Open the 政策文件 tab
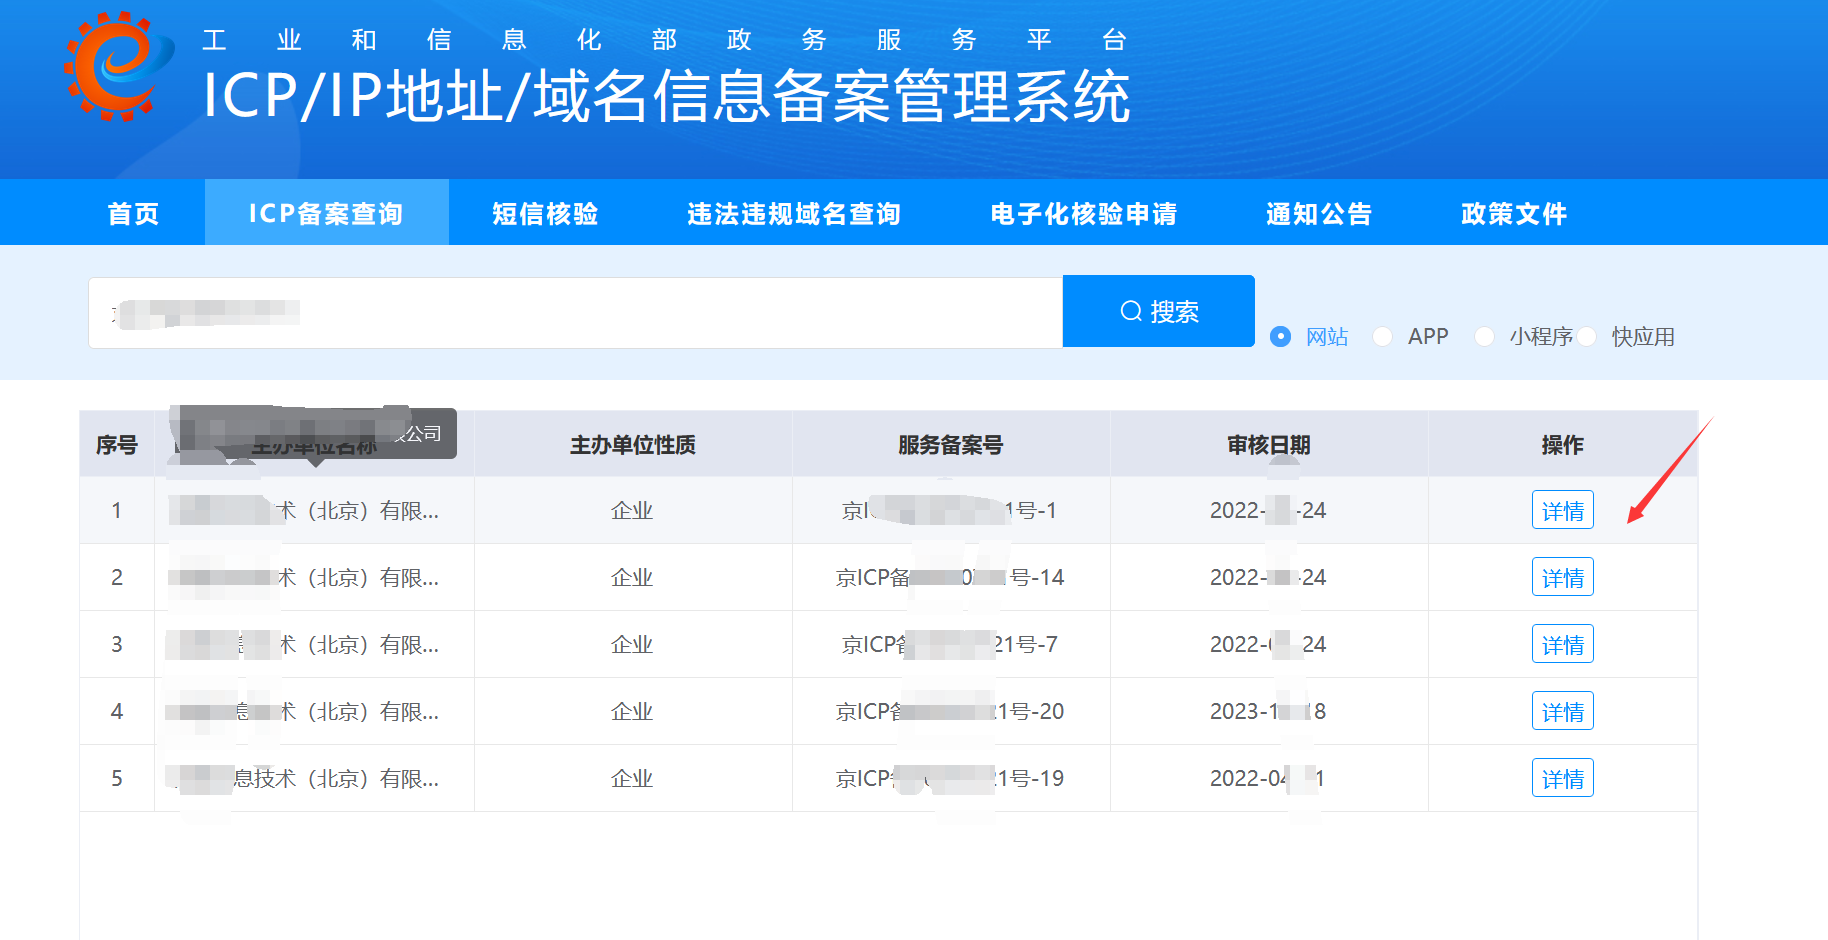1828x940 pixels. tap(1514, 213)
